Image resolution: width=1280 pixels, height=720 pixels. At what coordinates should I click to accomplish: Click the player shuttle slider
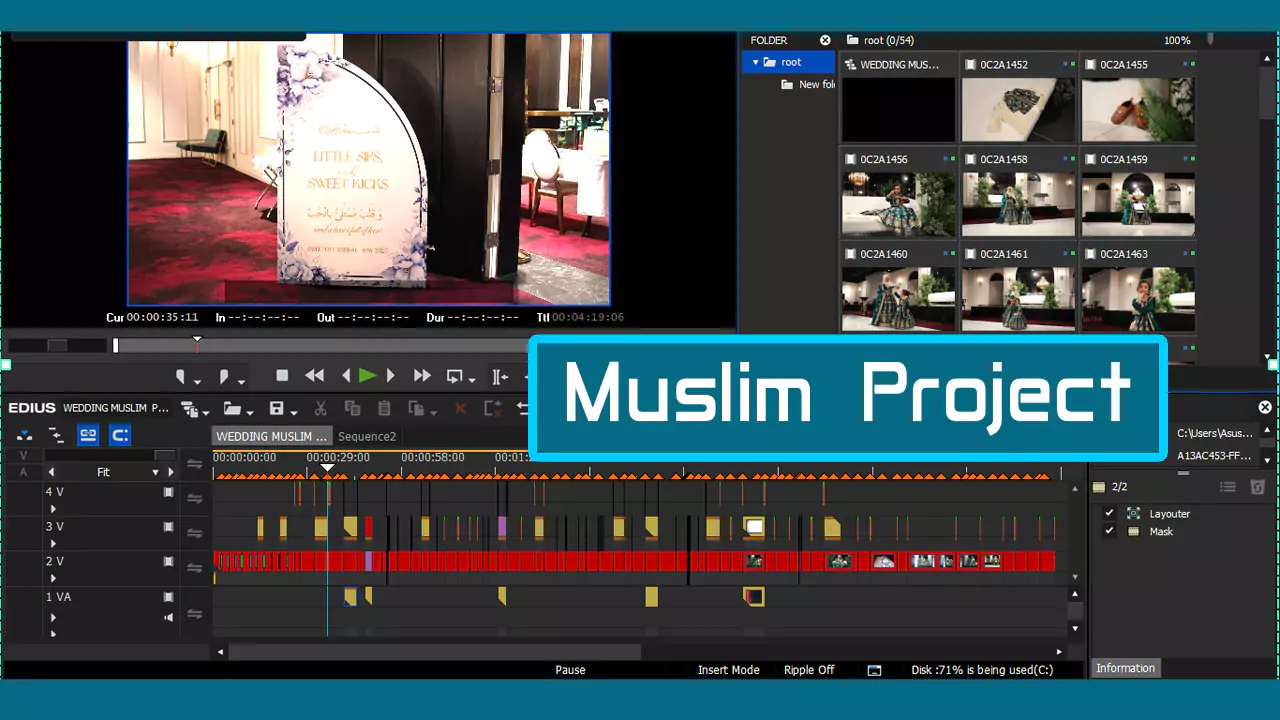[x=57, y=345]
